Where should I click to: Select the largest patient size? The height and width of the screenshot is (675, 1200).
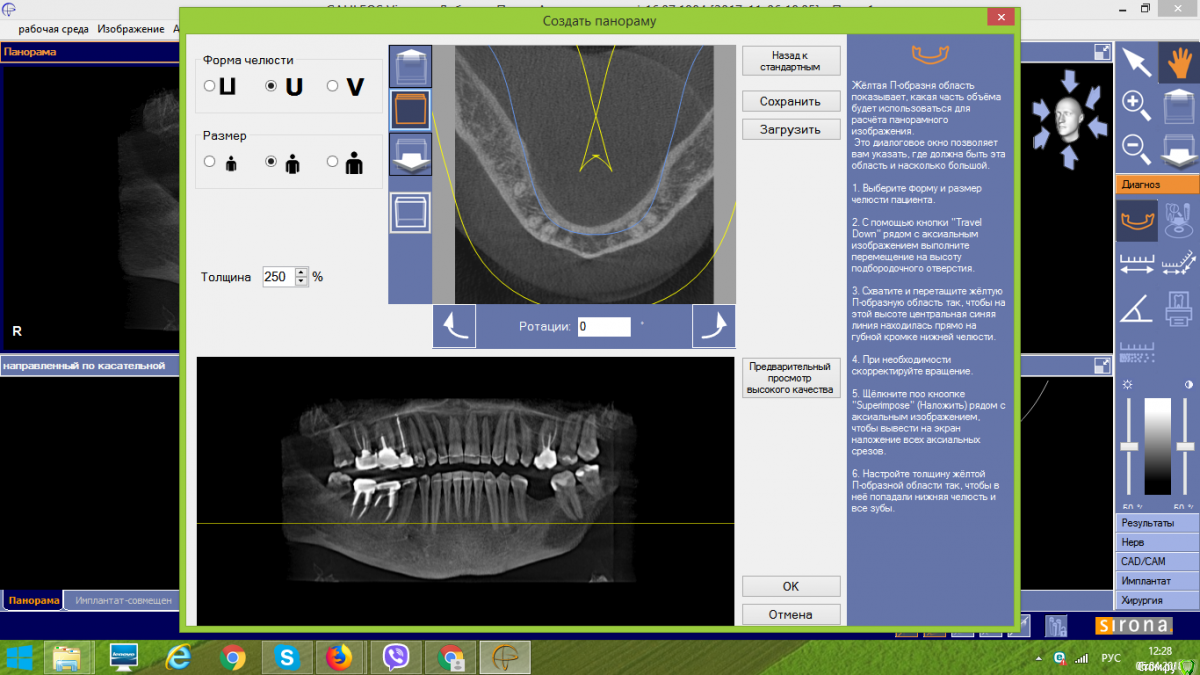(x=332, y=162)
